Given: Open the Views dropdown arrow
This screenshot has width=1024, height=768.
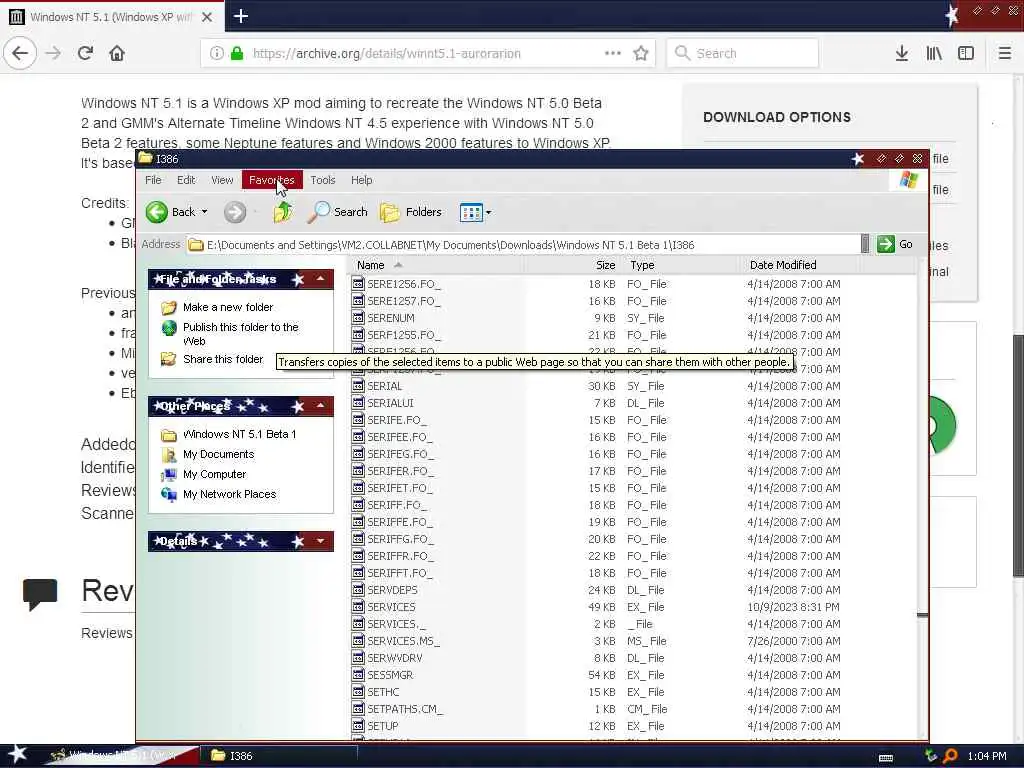Looking at the screenshot, I should point(488,212).
